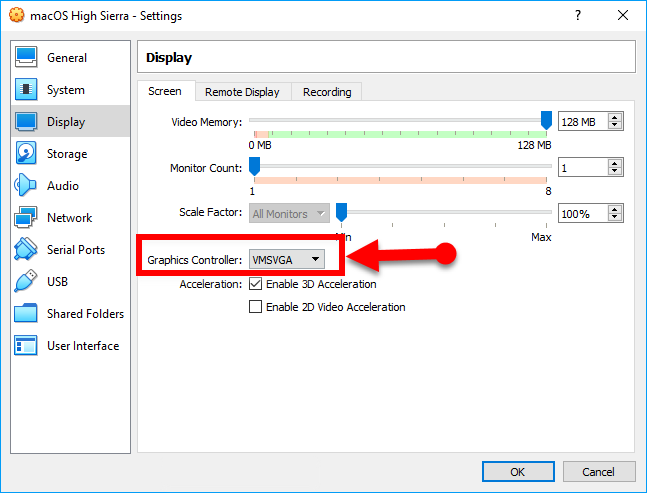Click the Video Memory slider handle
Image resolution: width=647 pixels, height=493 pixels.
[x=546, y=121]
